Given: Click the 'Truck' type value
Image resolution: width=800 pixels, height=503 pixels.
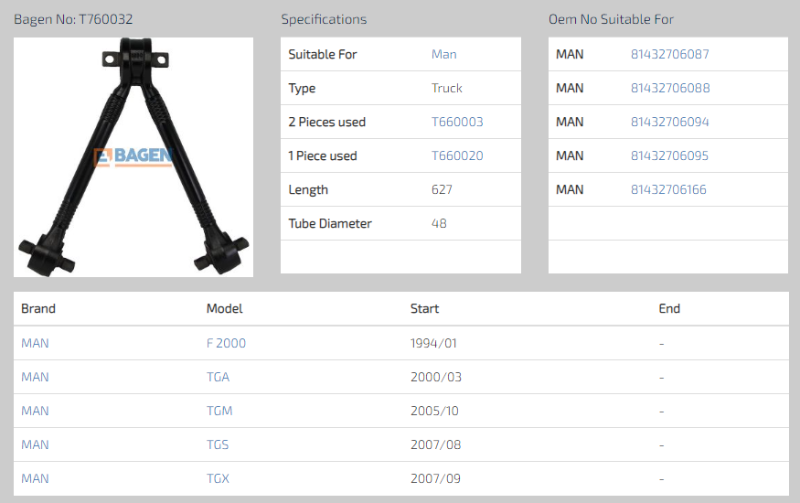Looking at the screenshot, I should (447, 88).
